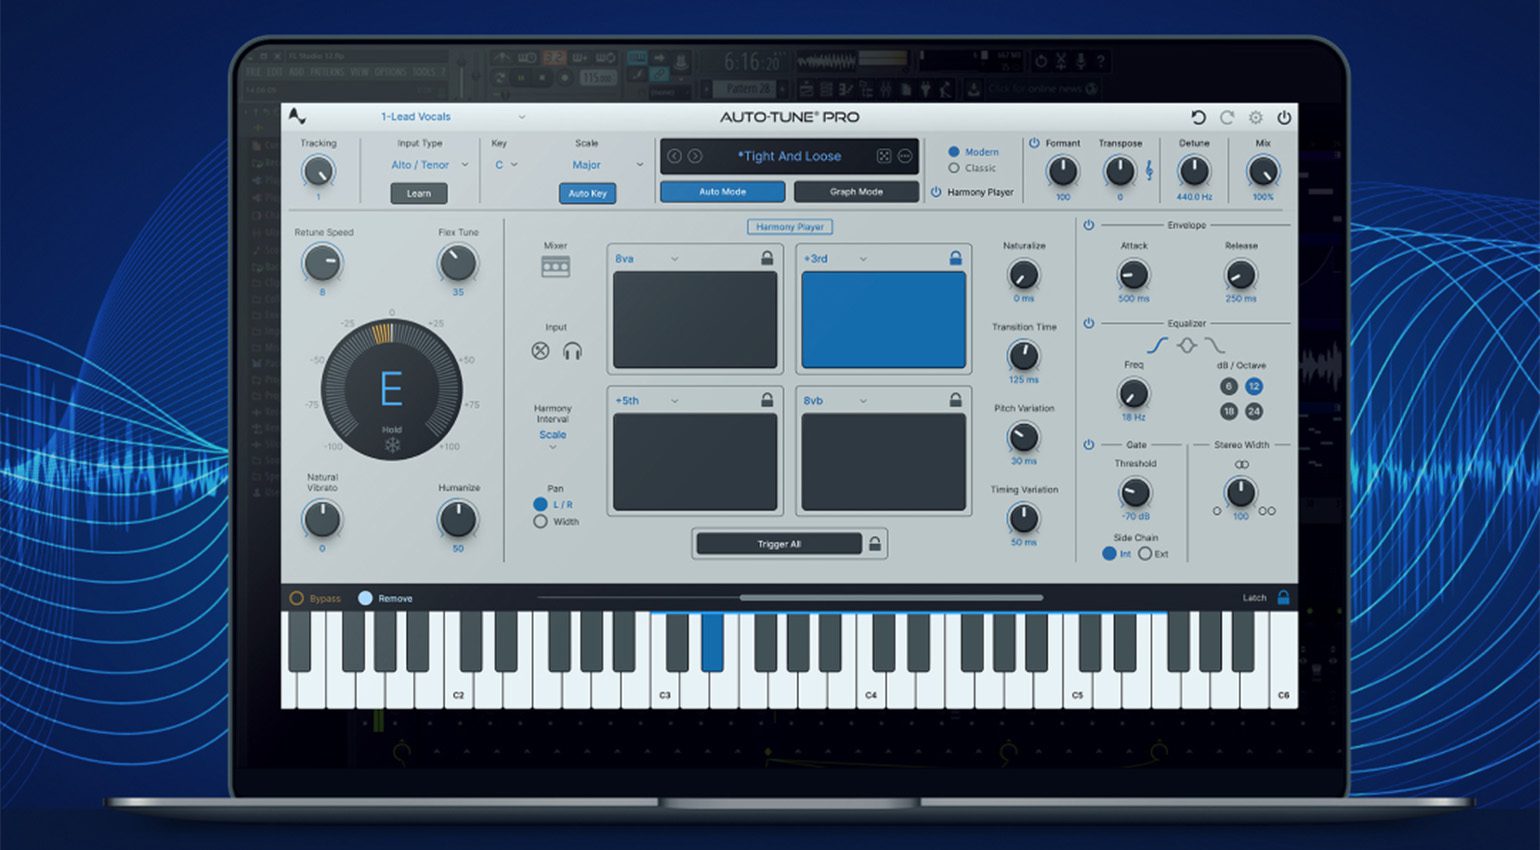Select the Classic mode radio button
Screen dimensions: 1540x850
pos(953,168)
